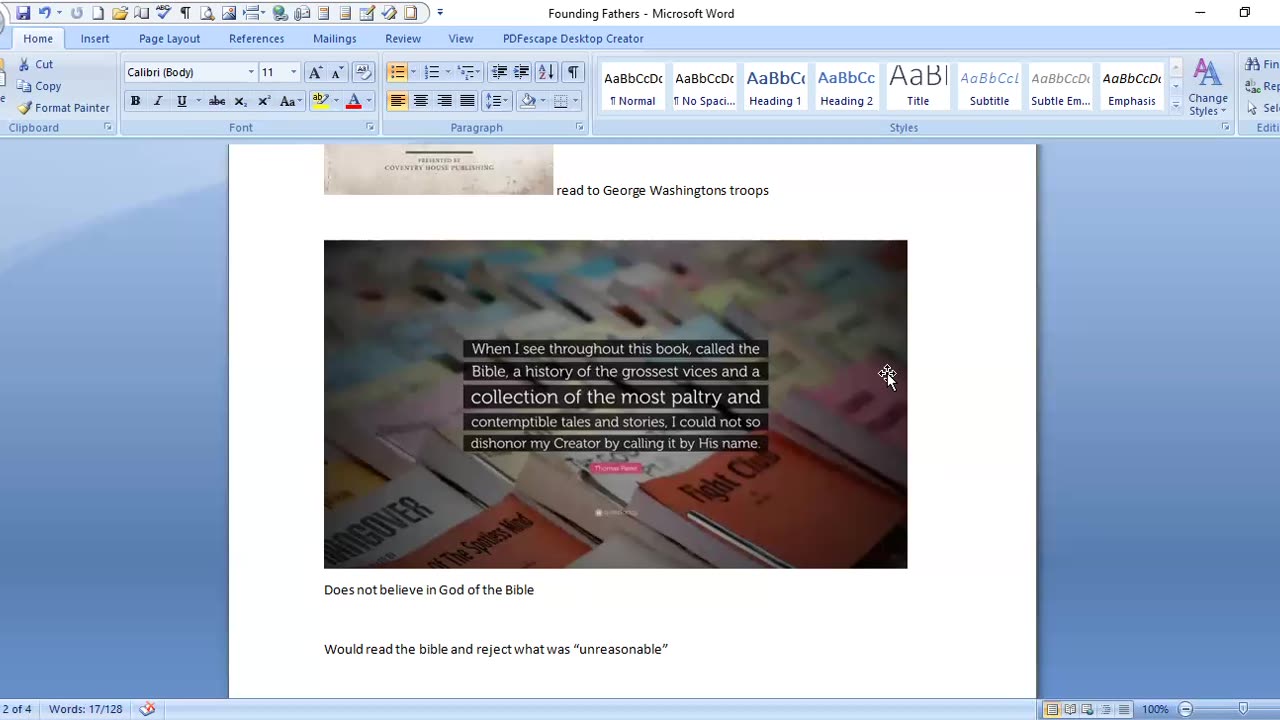The image size is (1280, 720).
Task: Open the font size dropdown
Action: [293, 72]
